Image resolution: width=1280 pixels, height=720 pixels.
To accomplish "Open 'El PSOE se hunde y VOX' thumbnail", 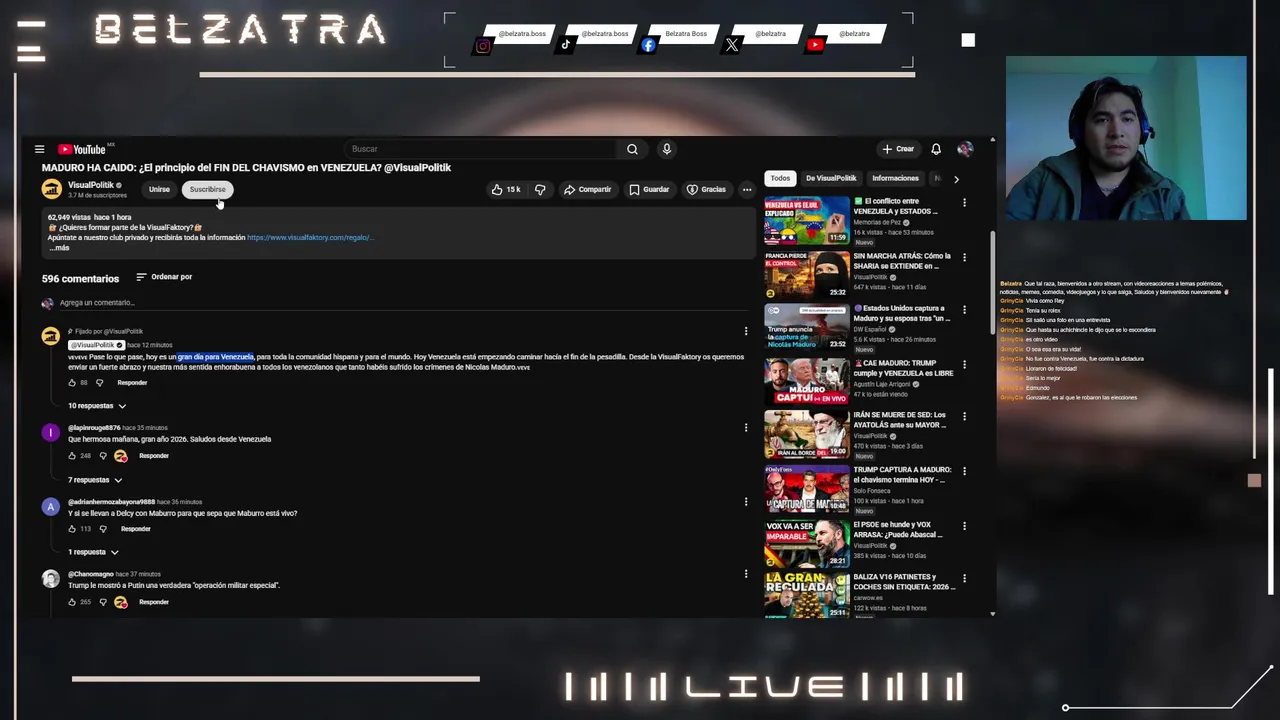I will click(x=807, y=543).
